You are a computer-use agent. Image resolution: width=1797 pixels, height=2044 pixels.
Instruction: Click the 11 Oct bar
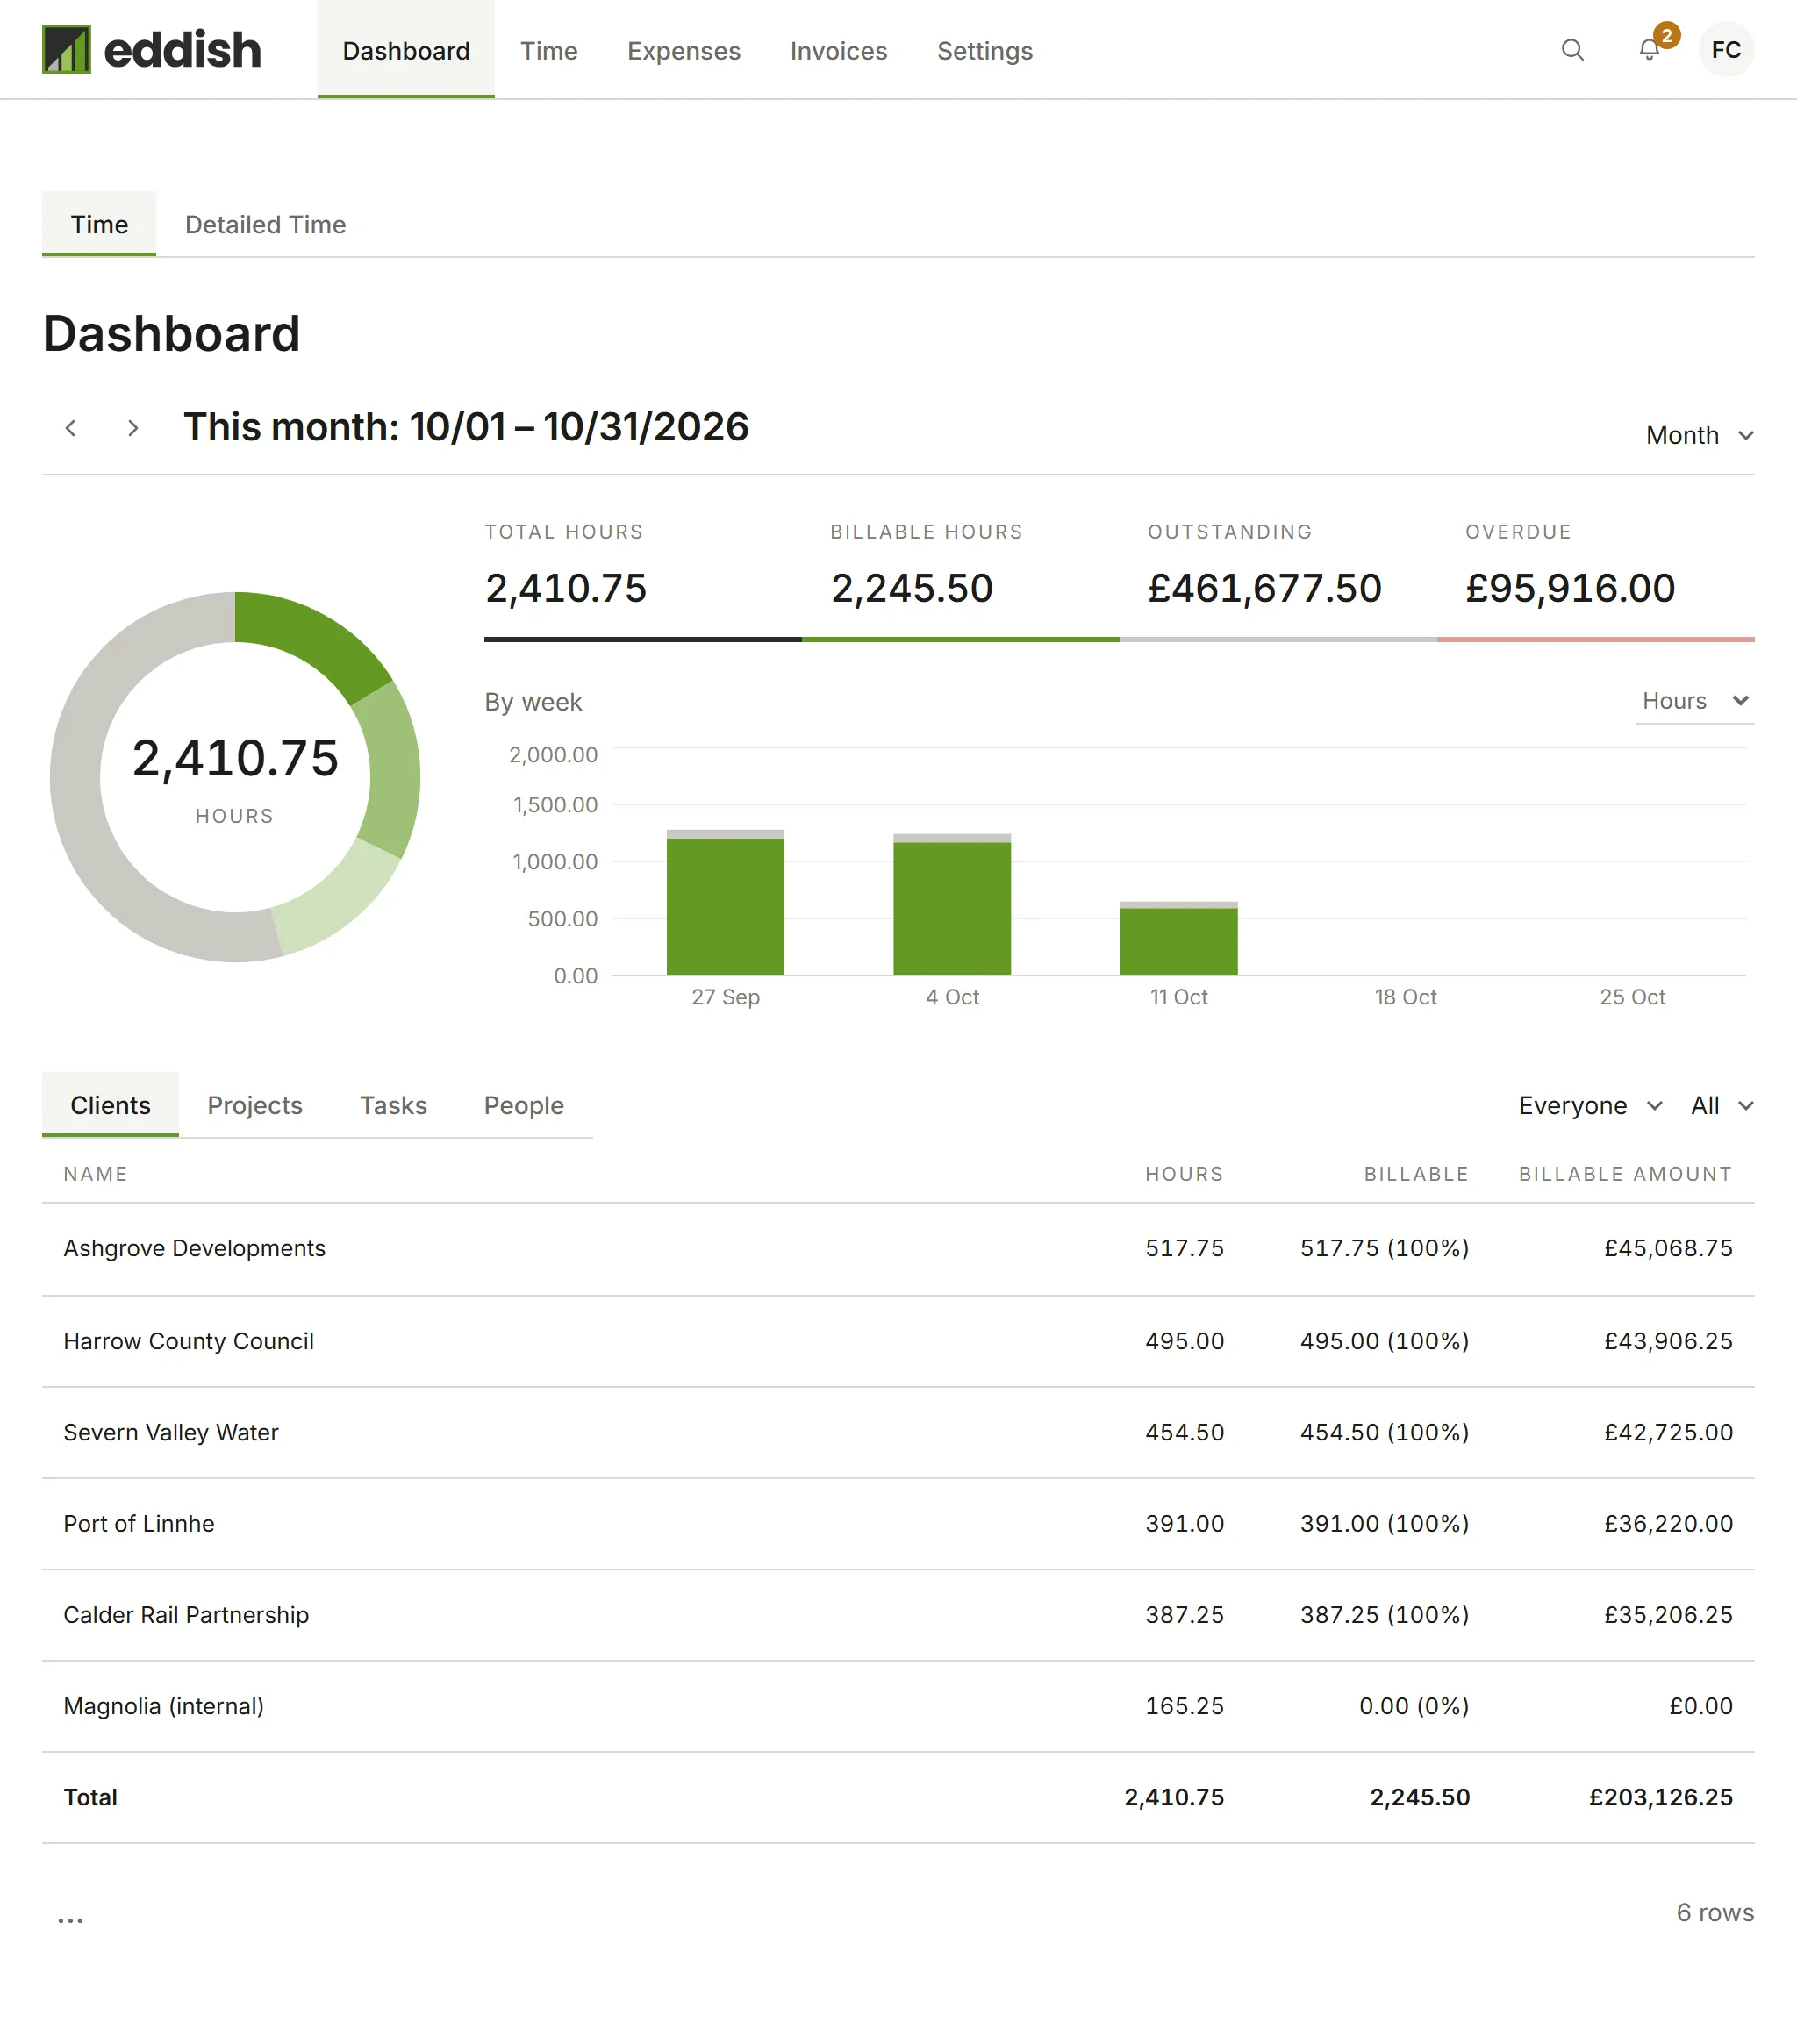click(1178, 938)
